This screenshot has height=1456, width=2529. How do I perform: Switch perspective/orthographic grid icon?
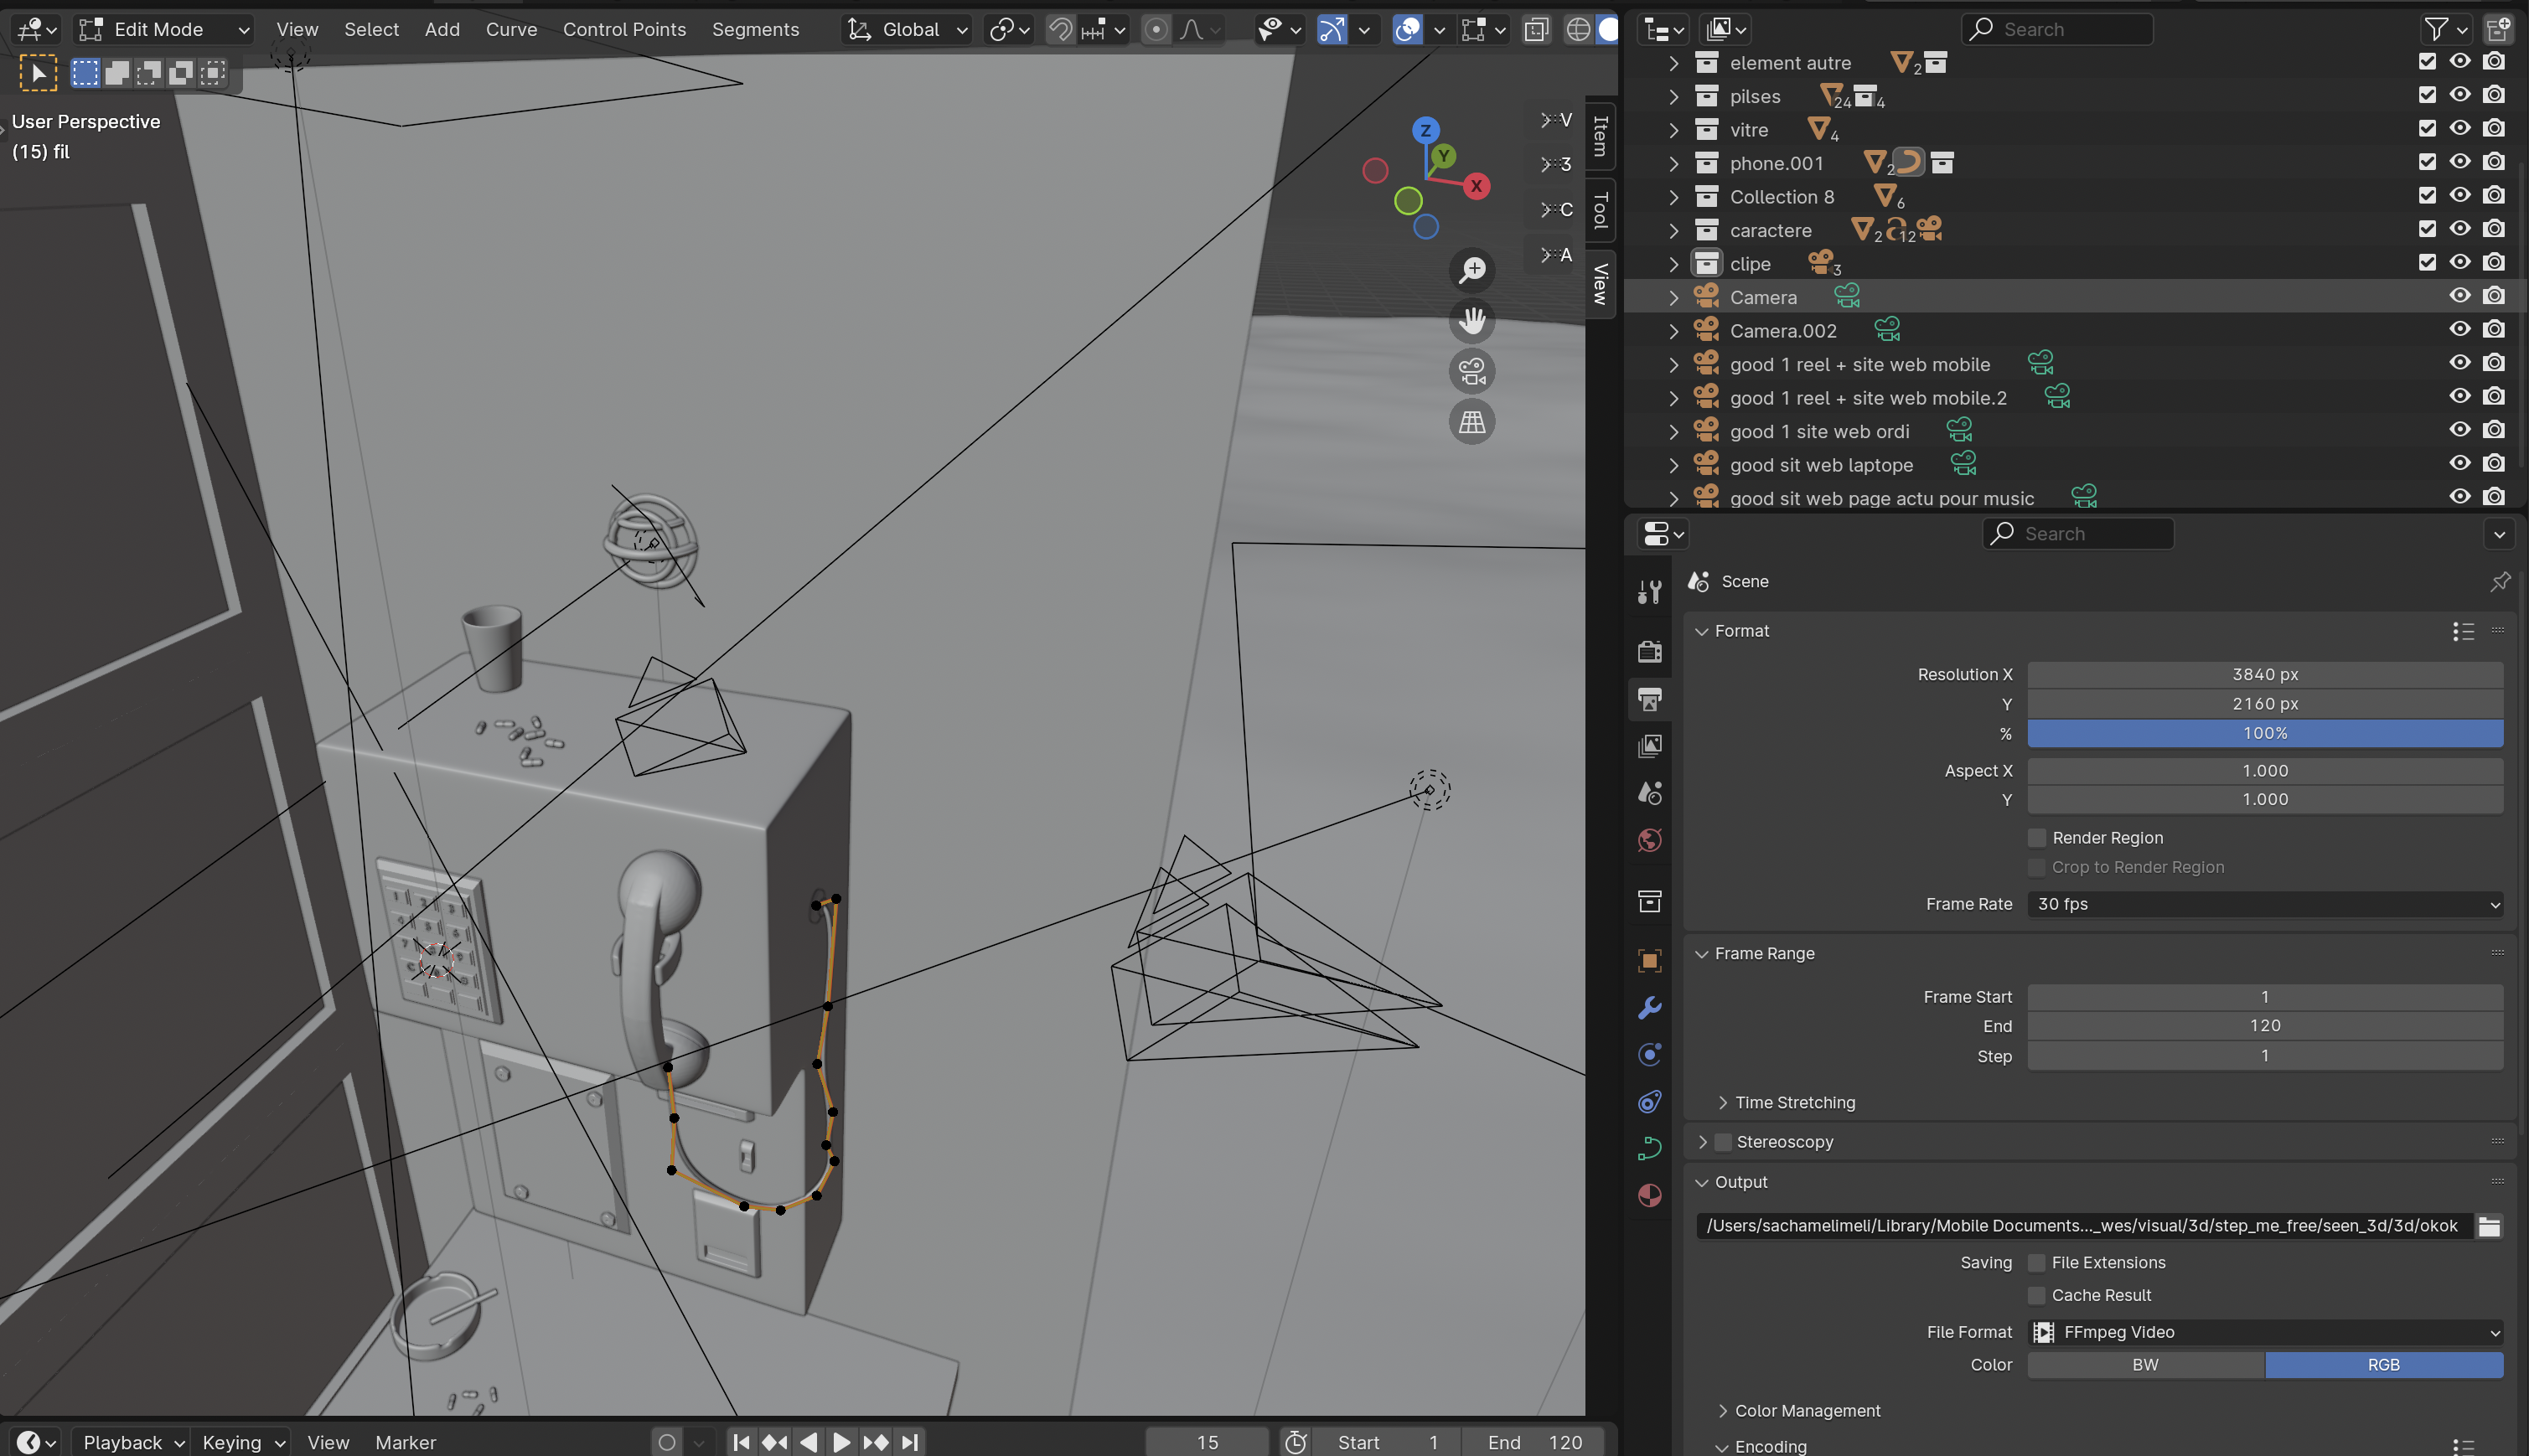tap(1472, 423)
